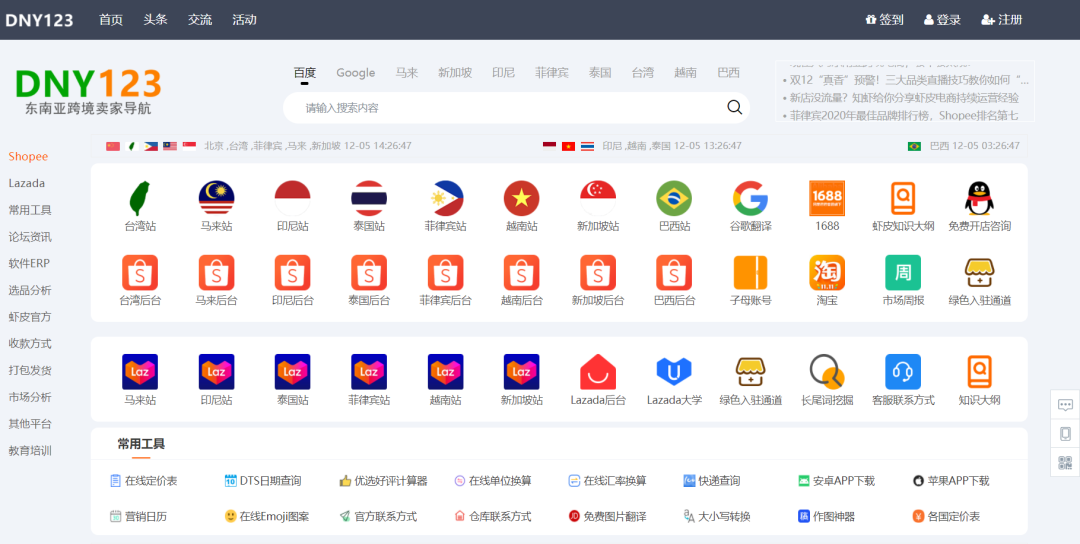Open the 淘宝 icon
The height and width of the screenshot is (544, 1080).
827,273
